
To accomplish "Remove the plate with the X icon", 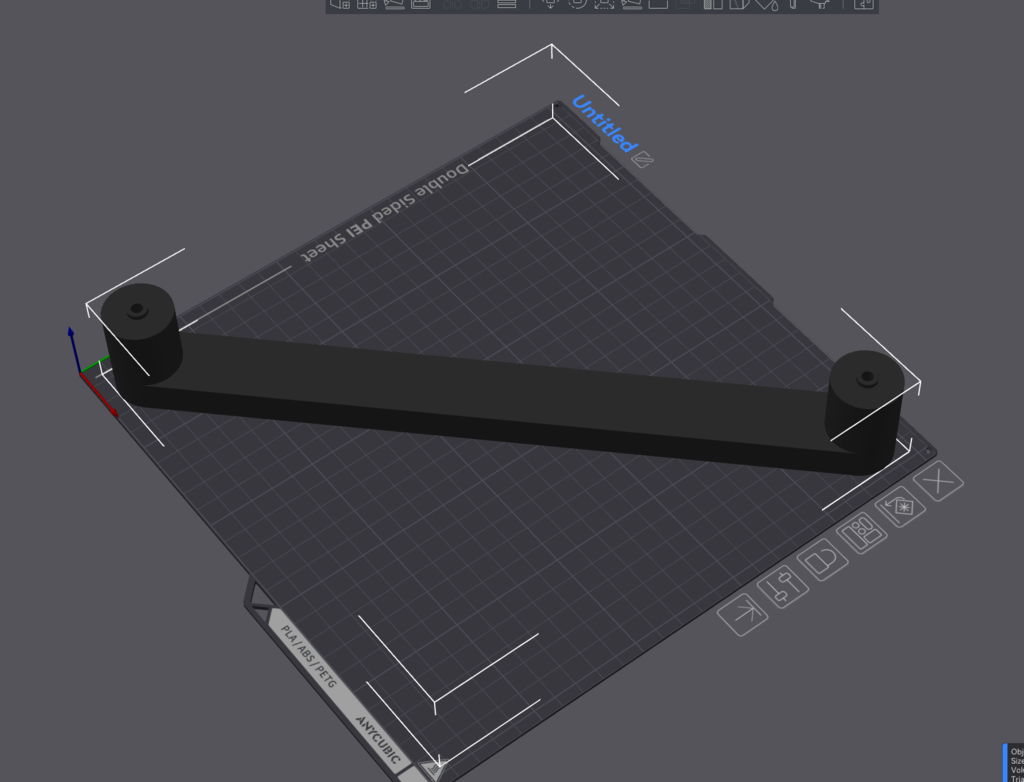I will click(x=938, y=481).
